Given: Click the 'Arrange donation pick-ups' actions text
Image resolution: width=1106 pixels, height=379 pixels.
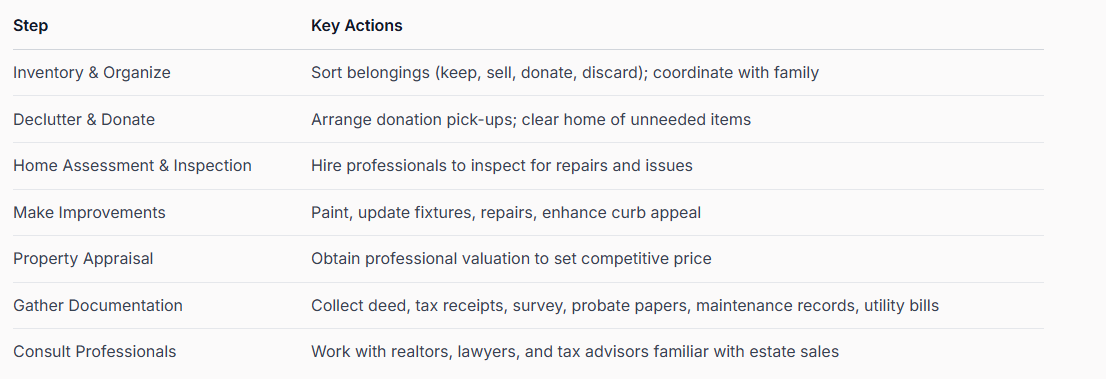Looking at the screenshot, I should [x=531, y=119].
